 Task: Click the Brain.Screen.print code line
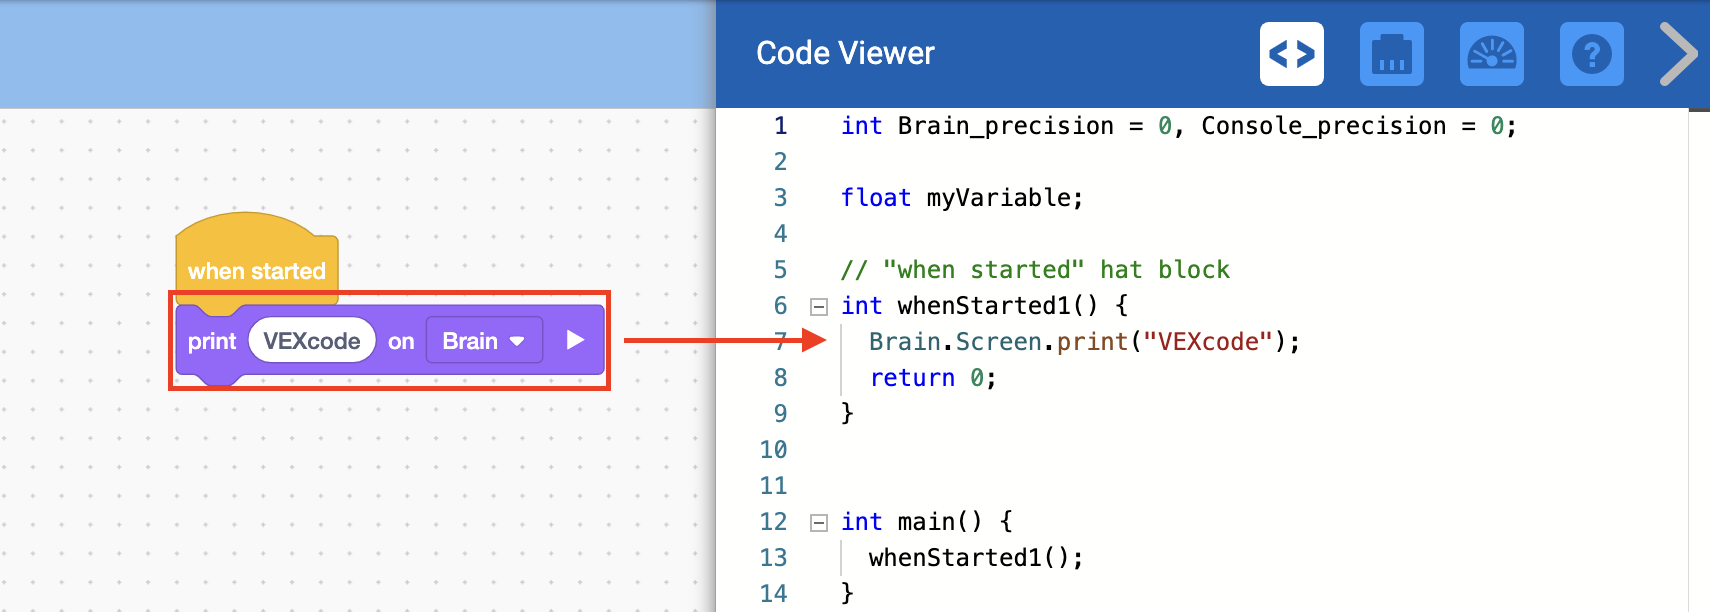[1084, 342]
